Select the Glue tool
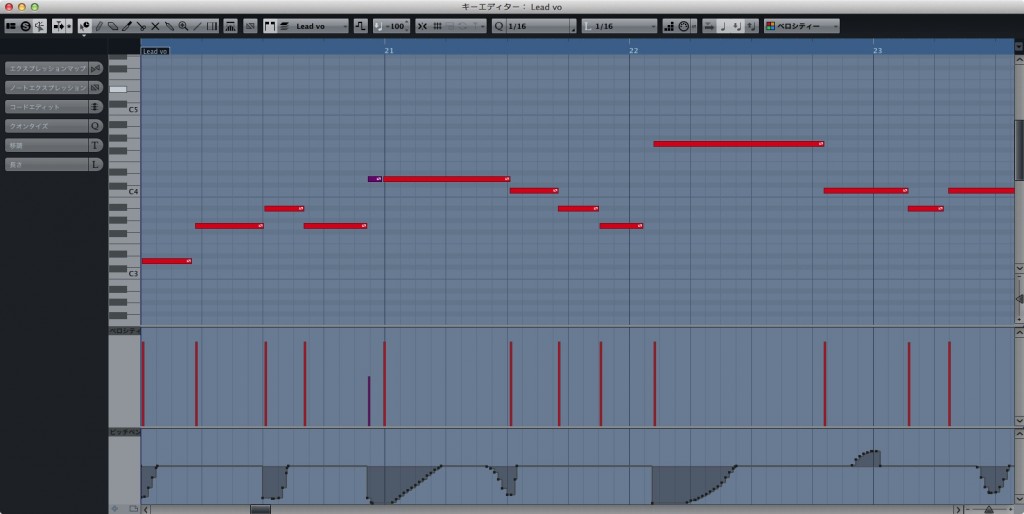1024x514 pixels. tap(169, 26)
